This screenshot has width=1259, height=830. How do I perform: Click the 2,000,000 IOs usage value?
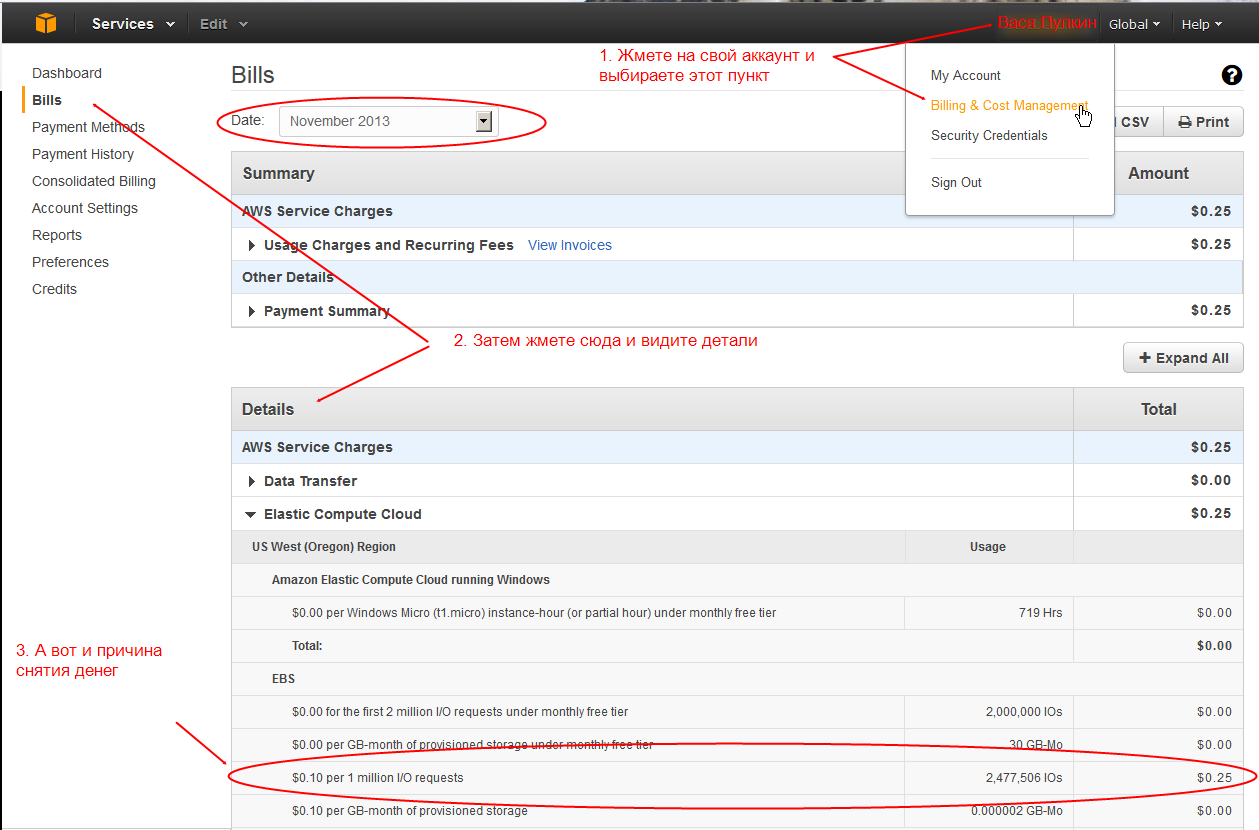point(1024,712)
